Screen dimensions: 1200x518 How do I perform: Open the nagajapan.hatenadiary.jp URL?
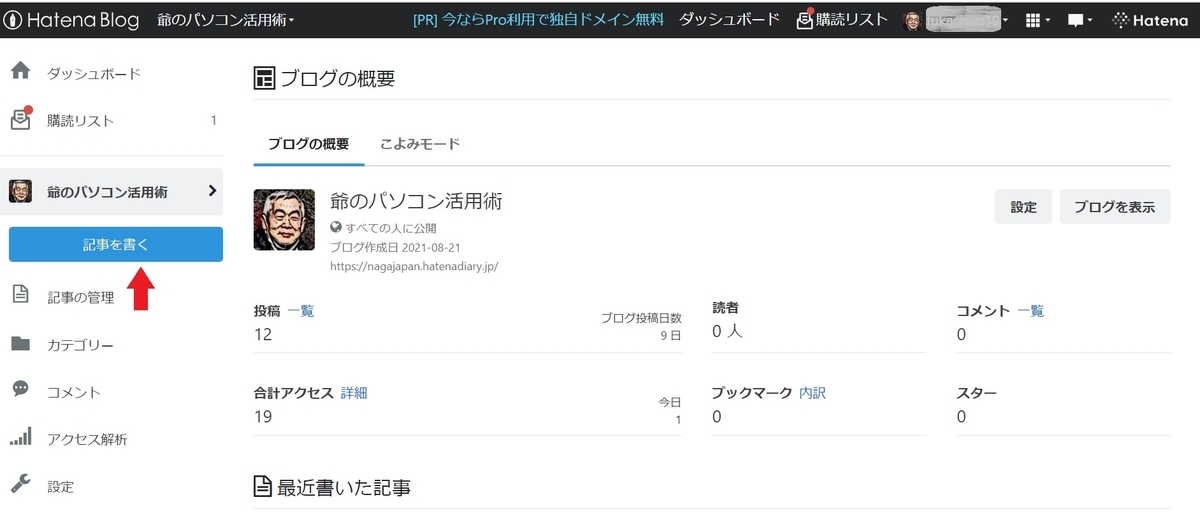click(414, 267)
